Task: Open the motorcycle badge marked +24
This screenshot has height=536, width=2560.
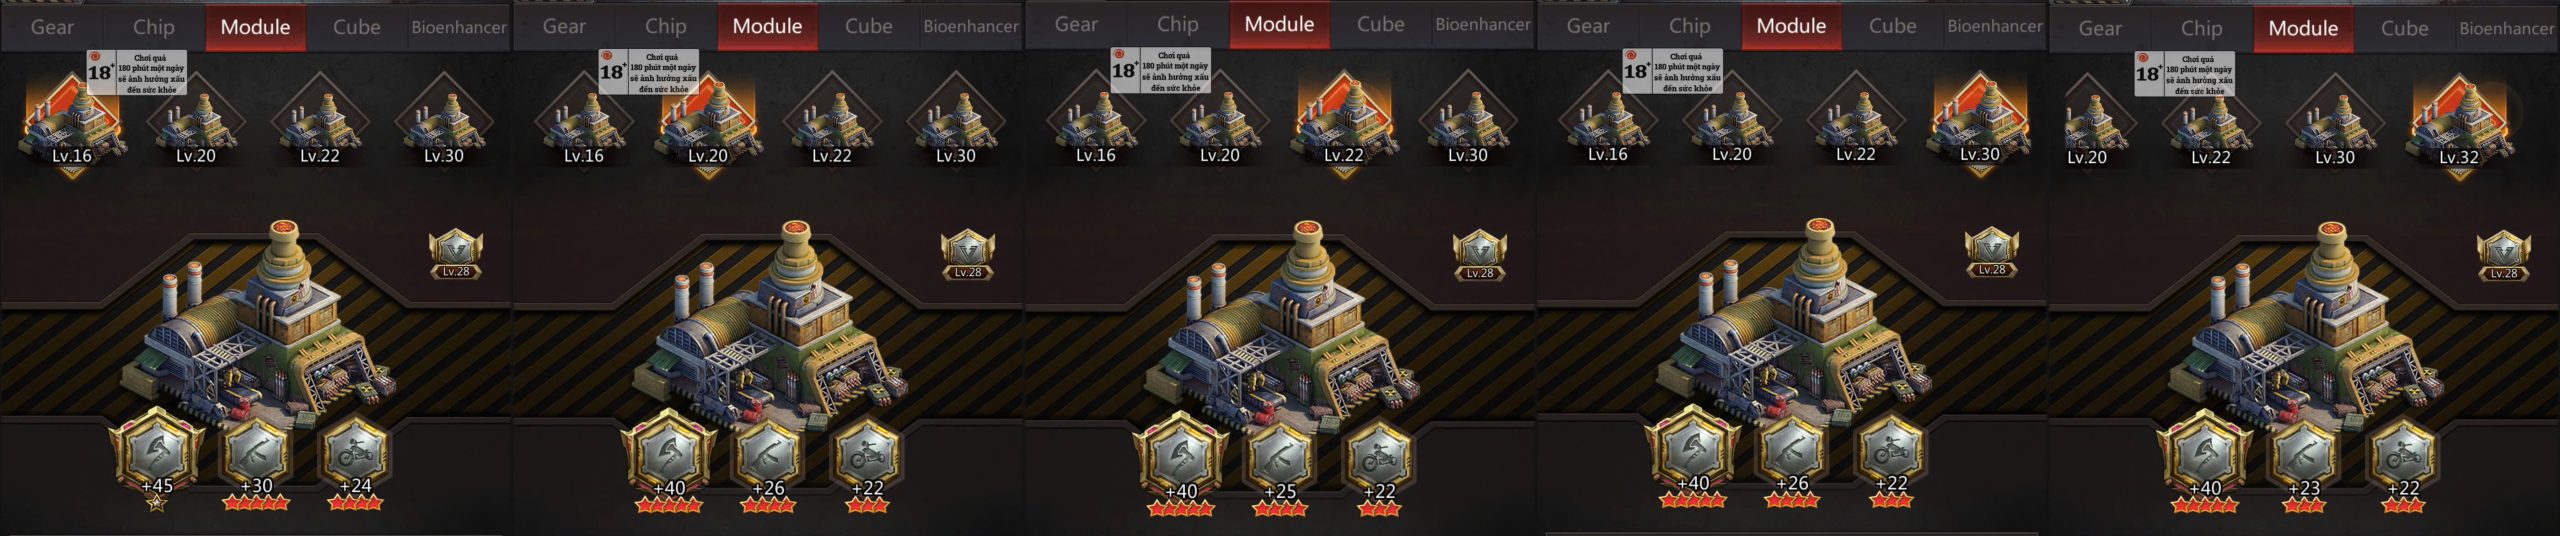Action: (355, 457)
